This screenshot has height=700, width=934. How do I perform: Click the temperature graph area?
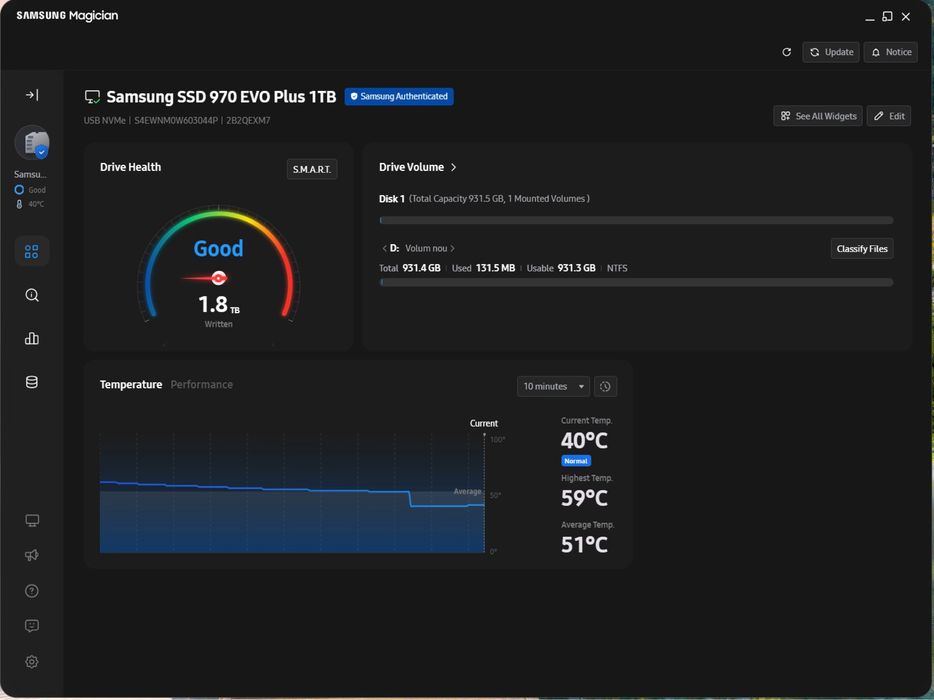pos(292,493)
